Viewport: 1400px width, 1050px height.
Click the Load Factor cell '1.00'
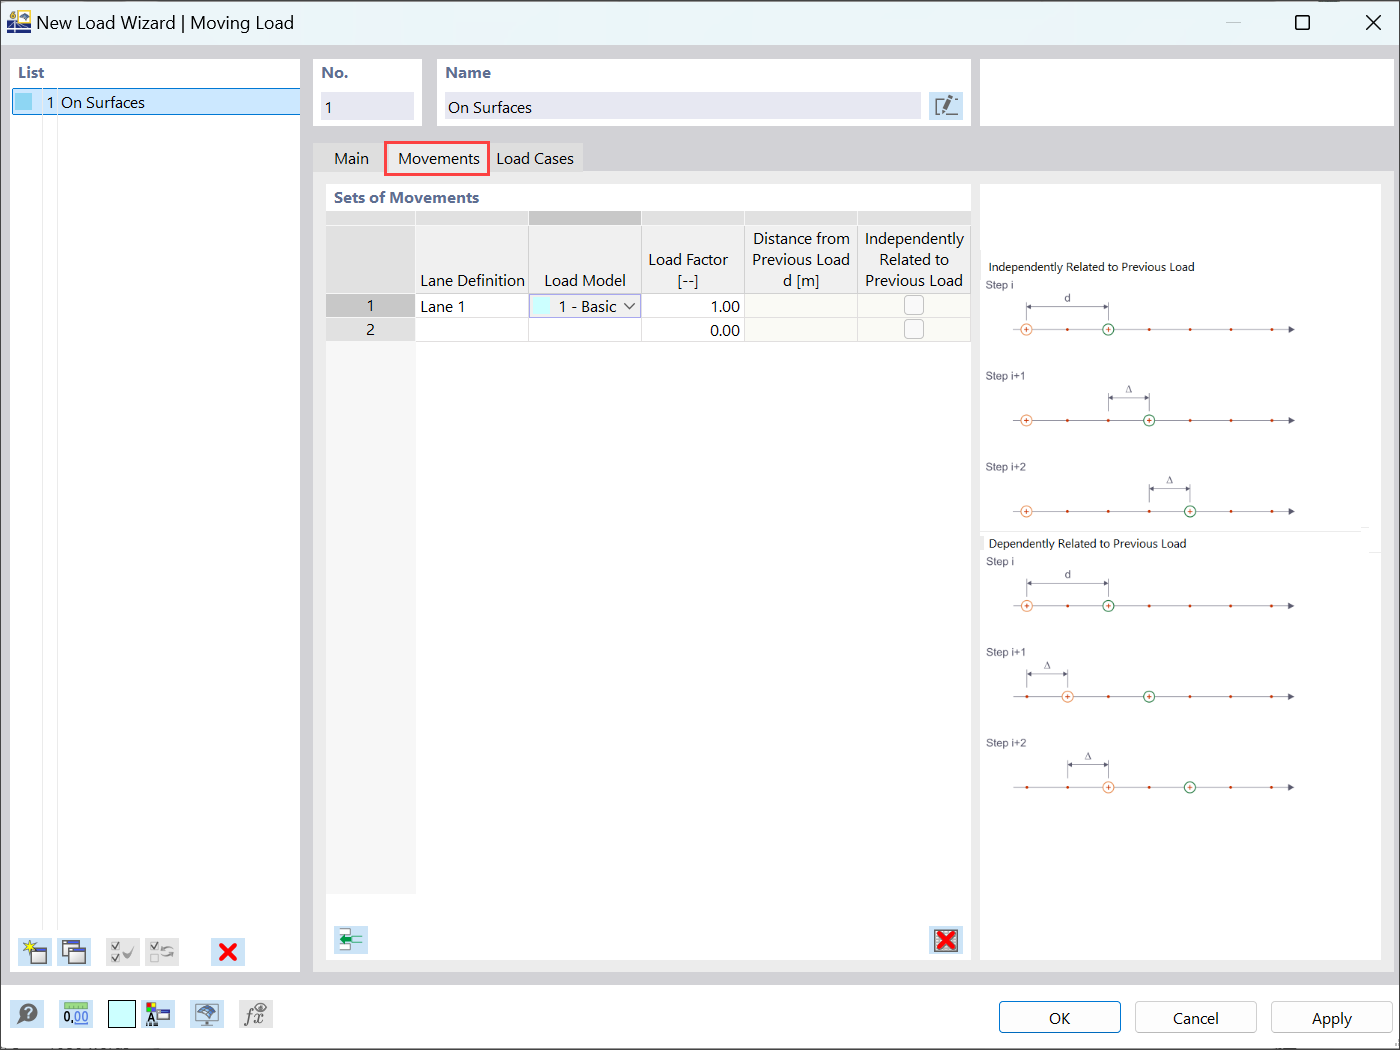point(693,306)
